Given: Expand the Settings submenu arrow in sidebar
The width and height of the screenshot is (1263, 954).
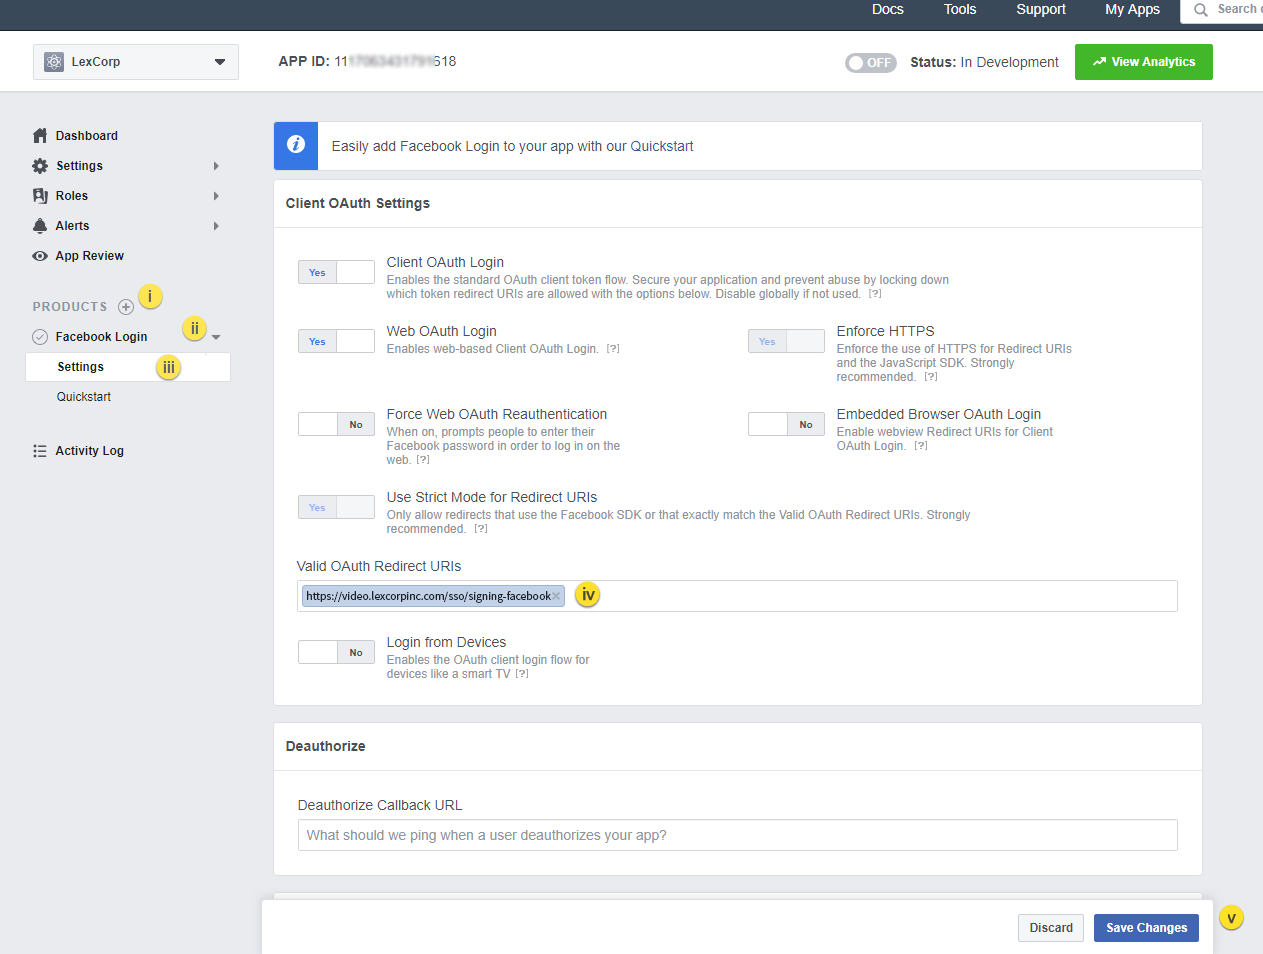Looking at the screenshot, I should (216, 166).
